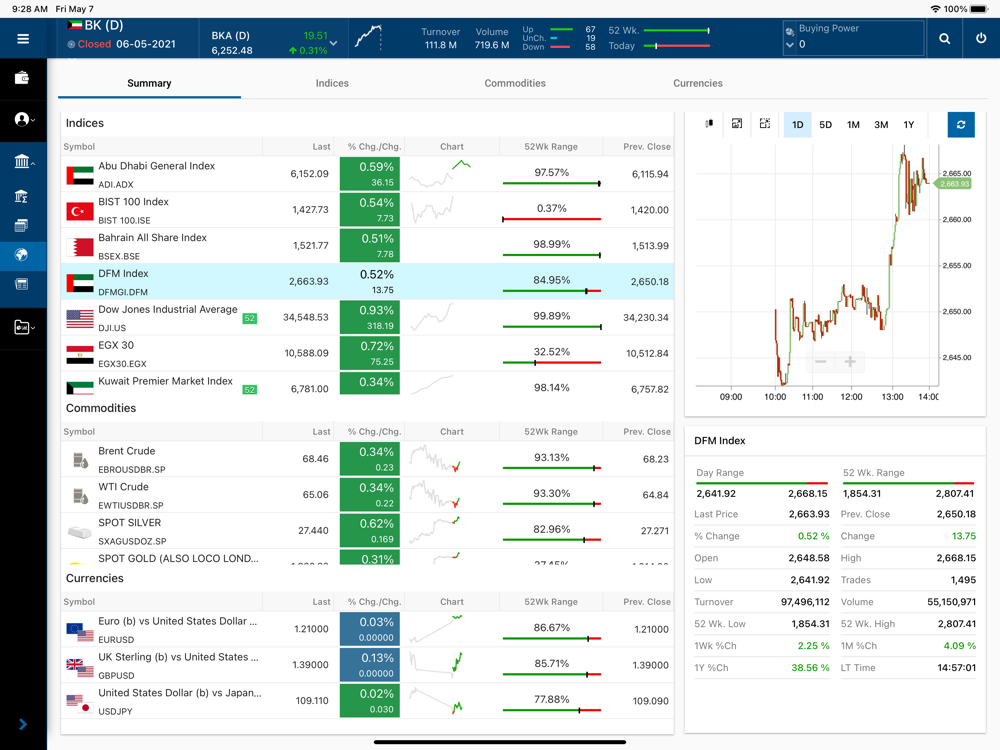Screen dimensions: 1000x750
Task: Tap EGX 30 52Wk range bar
Action: click(552, 363)
